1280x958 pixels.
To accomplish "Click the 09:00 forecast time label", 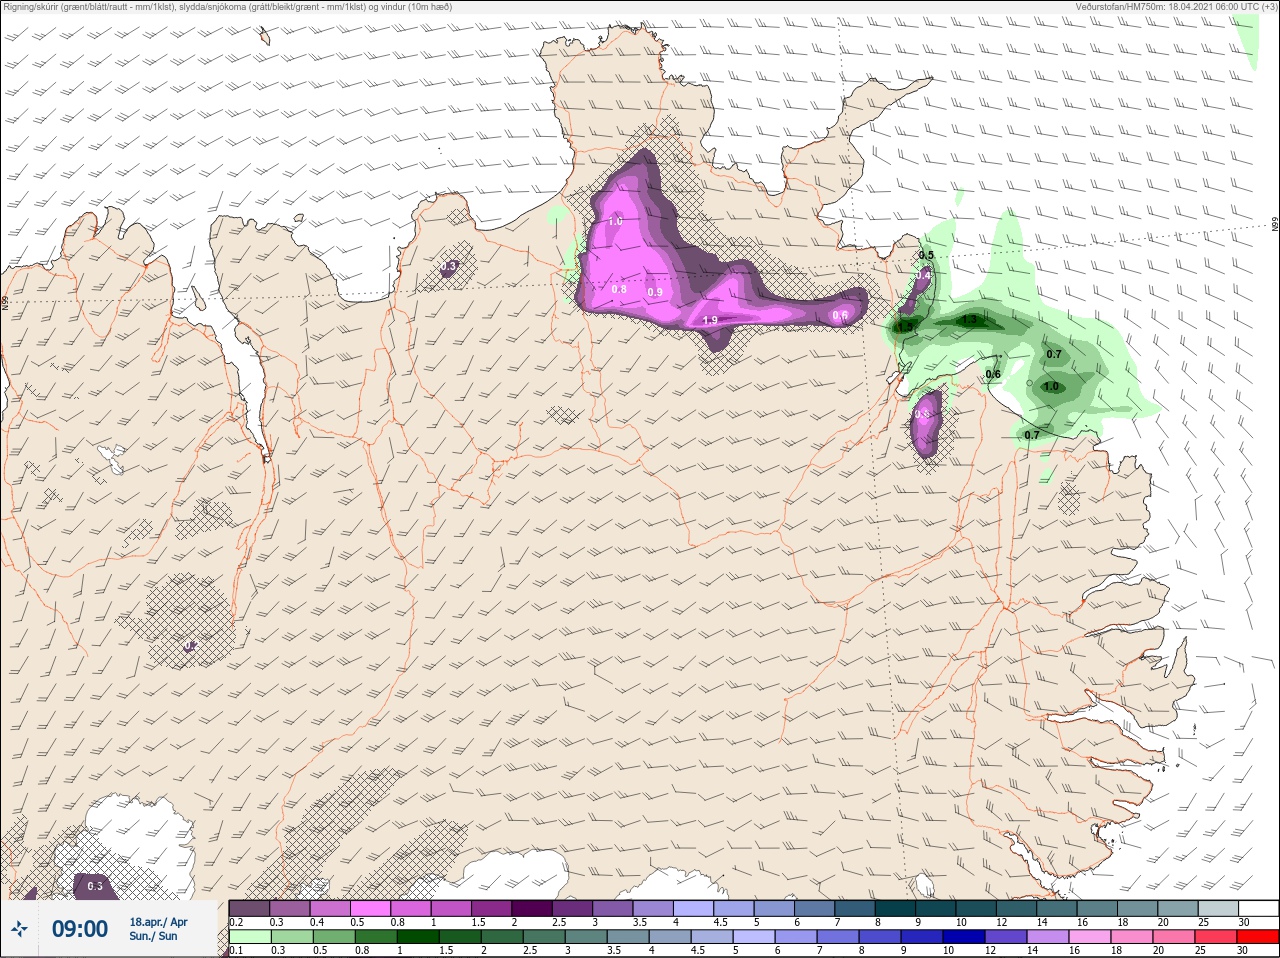I will [79, 929].
